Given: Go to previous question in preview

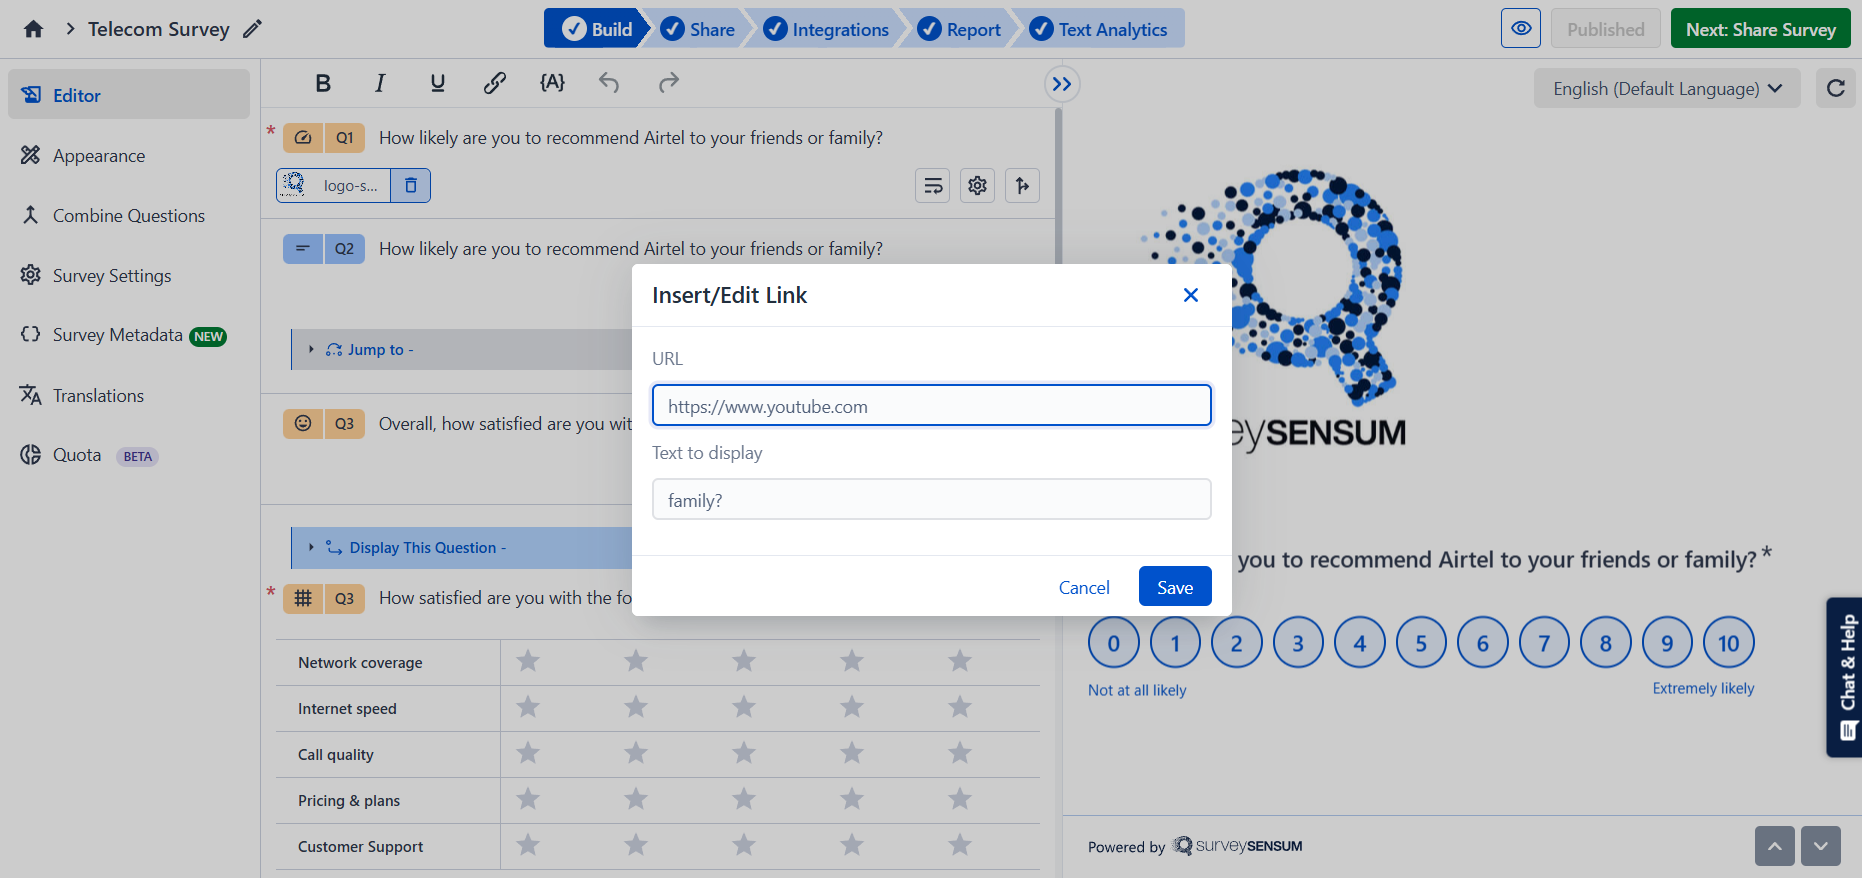Looking at the screenshot, I should tap(1775, 846).
